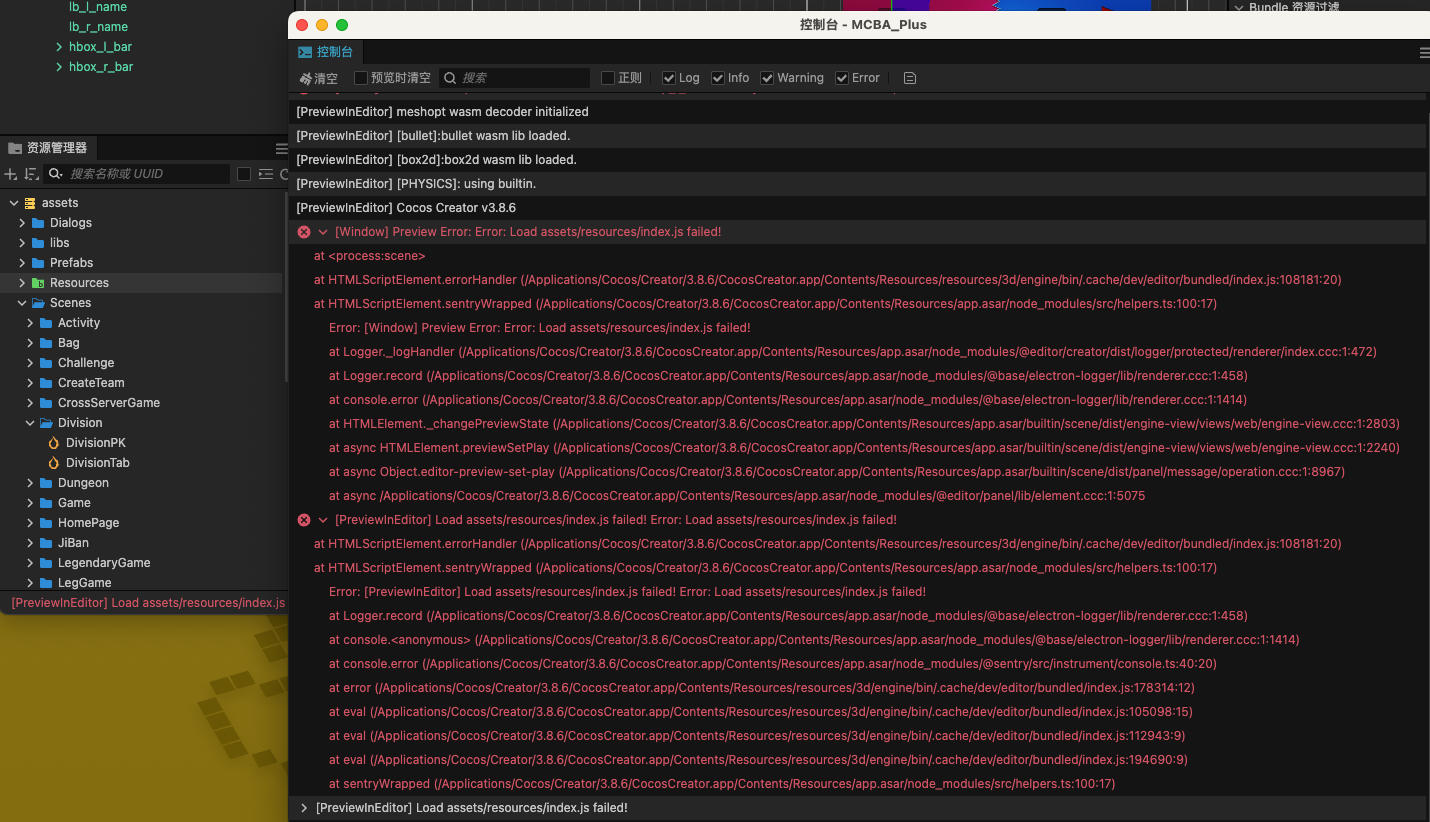Image resolution: width=1430 pixels, height=822 pixels.
Task: Uncheck the Error filter checkbox
Action: (x=842, y=78)
